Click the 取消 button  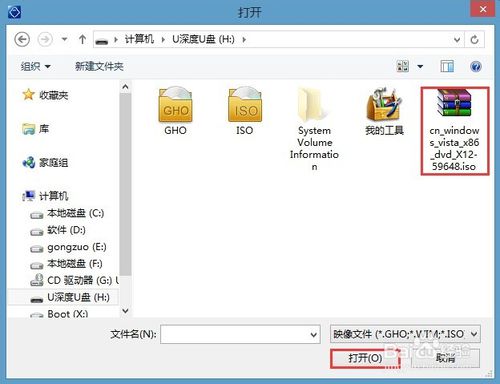click(446, 358)
